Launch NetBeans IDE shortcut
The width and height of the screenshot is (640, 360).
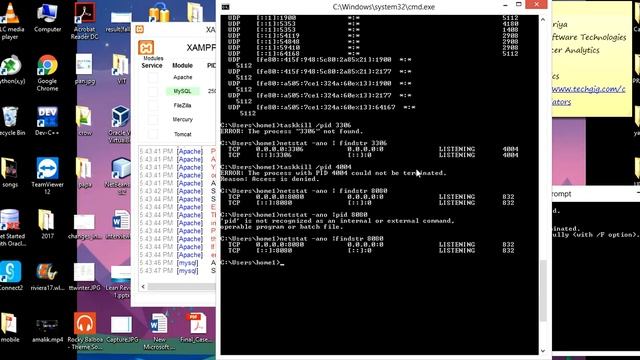tap(120, 176)
